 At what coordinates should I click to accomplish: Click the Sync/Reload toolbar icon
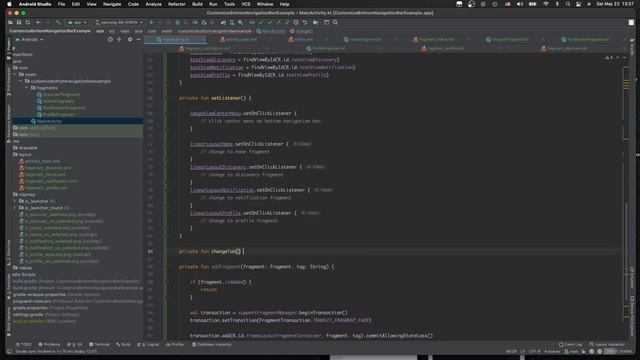pyautogui.click(x=28, y=22)
